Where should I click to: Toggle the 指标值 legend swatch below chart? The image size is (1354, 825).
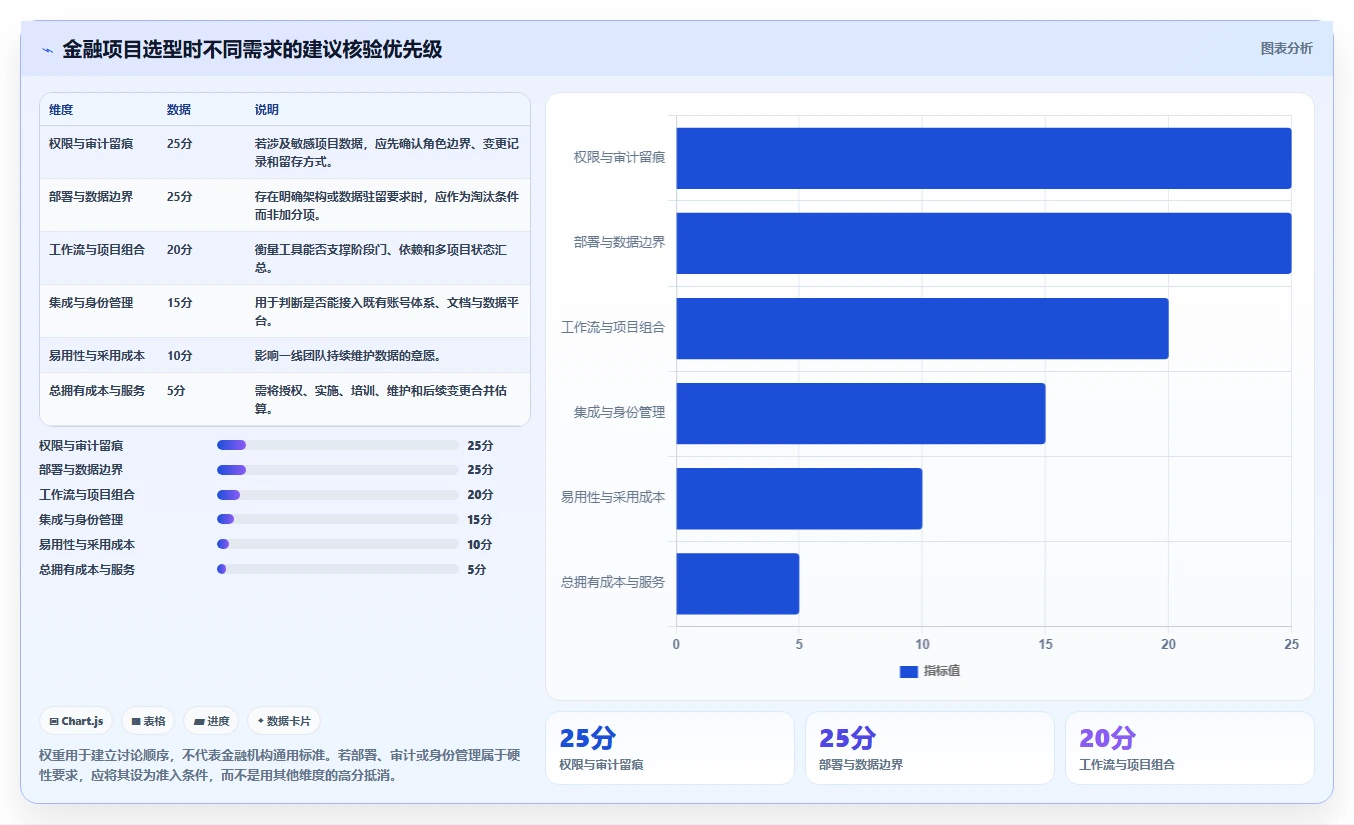(x=908, y=672)
